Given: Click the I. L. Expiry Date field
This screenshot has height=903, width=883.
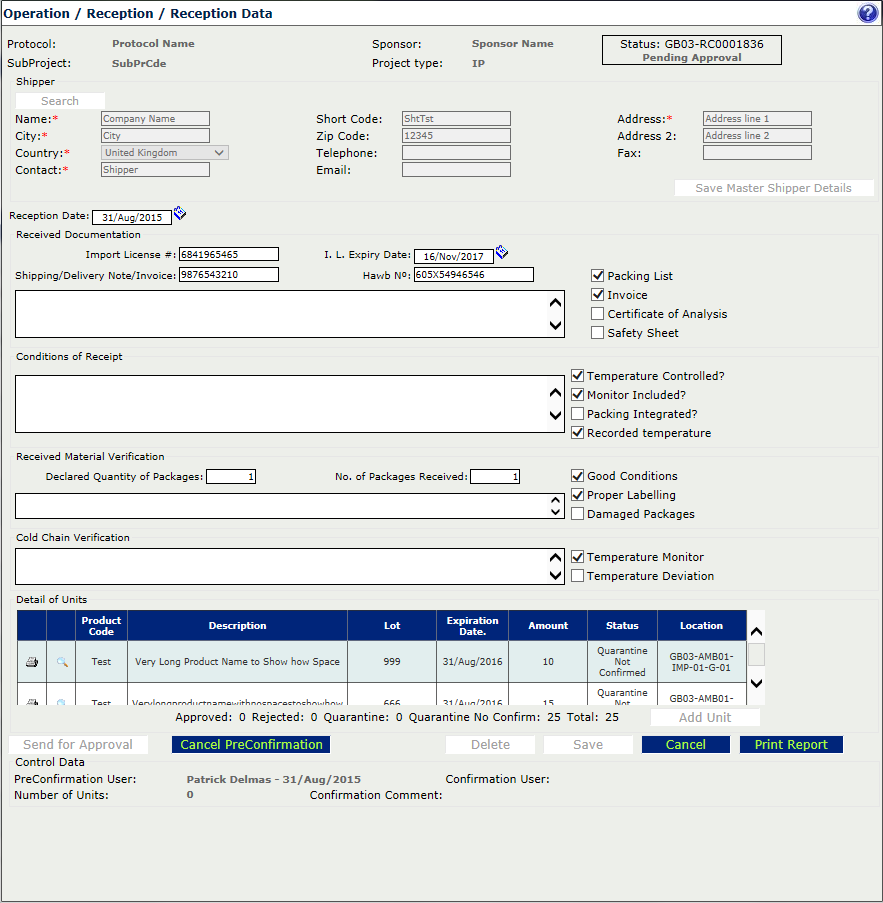Looking at the screenshot, I should (454, 256).
